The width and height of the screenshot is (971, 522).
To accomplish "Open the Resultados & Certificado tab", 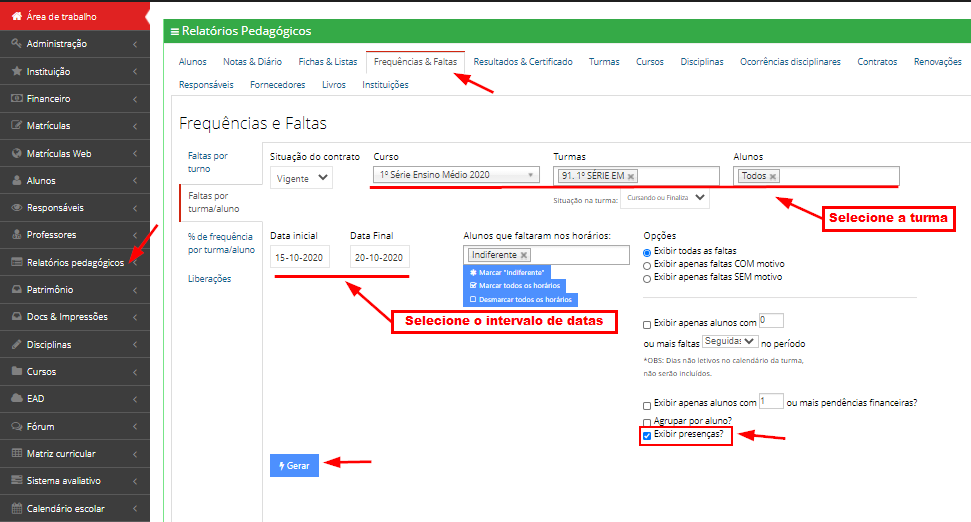I will (x=523, y=62).
